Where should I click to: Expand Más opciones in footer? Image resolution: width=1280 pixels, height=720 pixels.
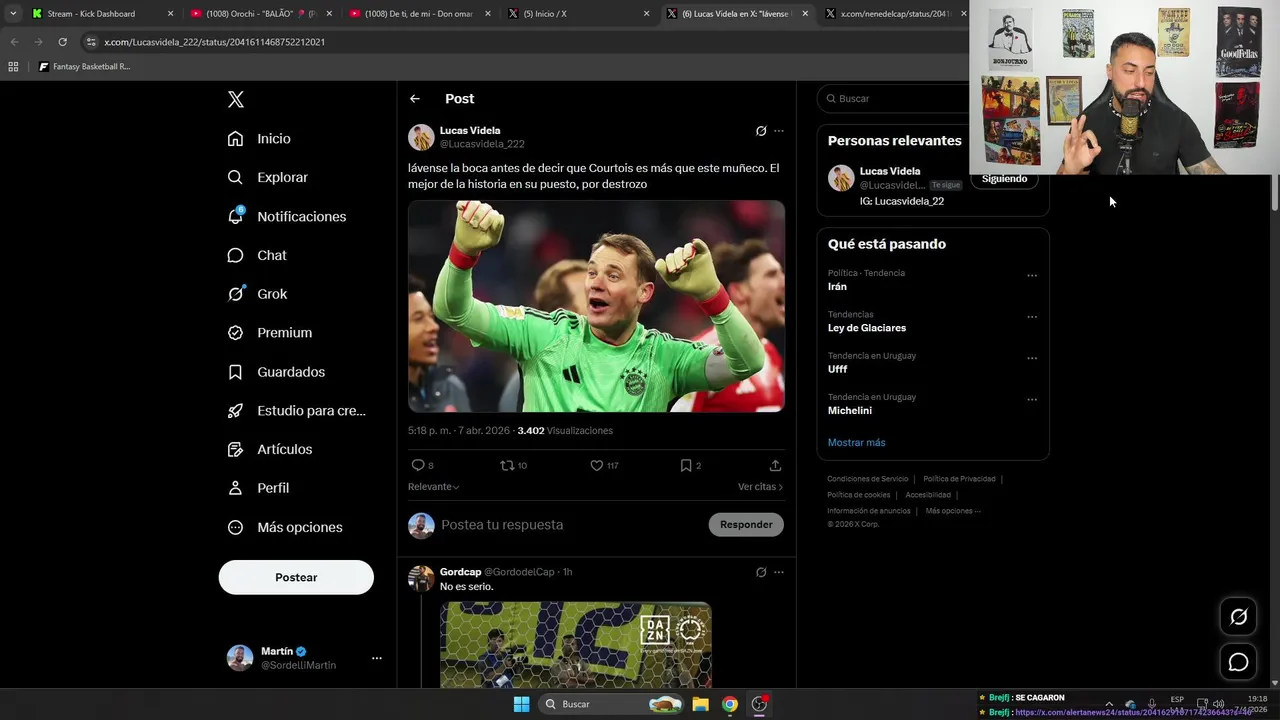(953, 511)
